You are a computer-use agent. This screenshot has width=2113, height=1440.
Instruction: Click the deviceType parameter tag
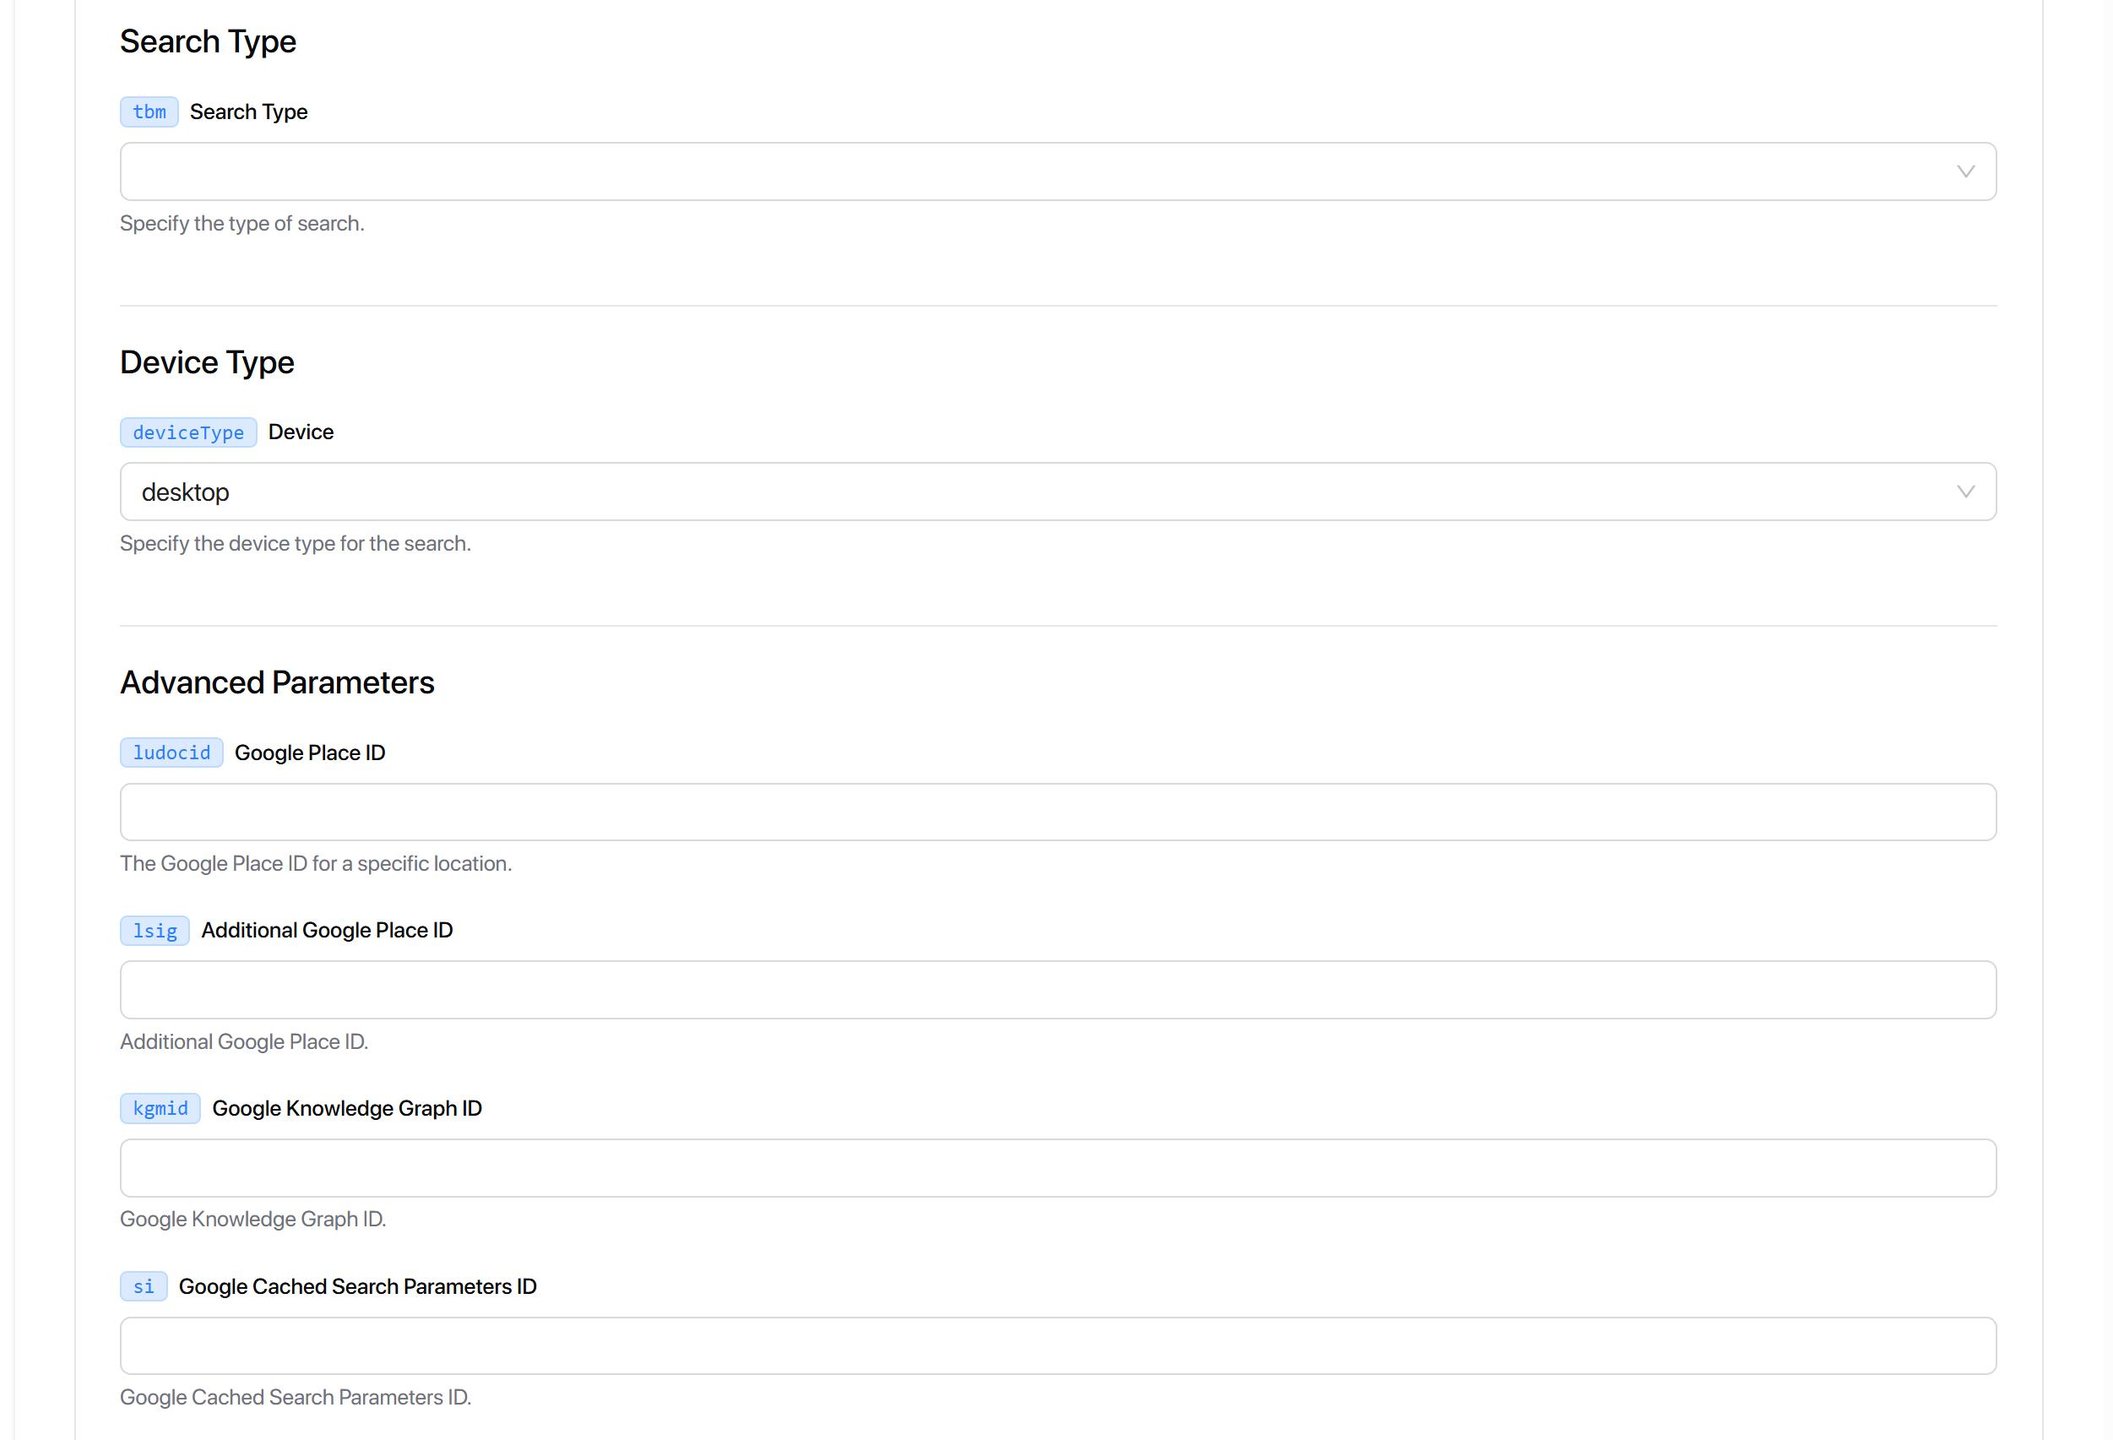pos(188,432)
